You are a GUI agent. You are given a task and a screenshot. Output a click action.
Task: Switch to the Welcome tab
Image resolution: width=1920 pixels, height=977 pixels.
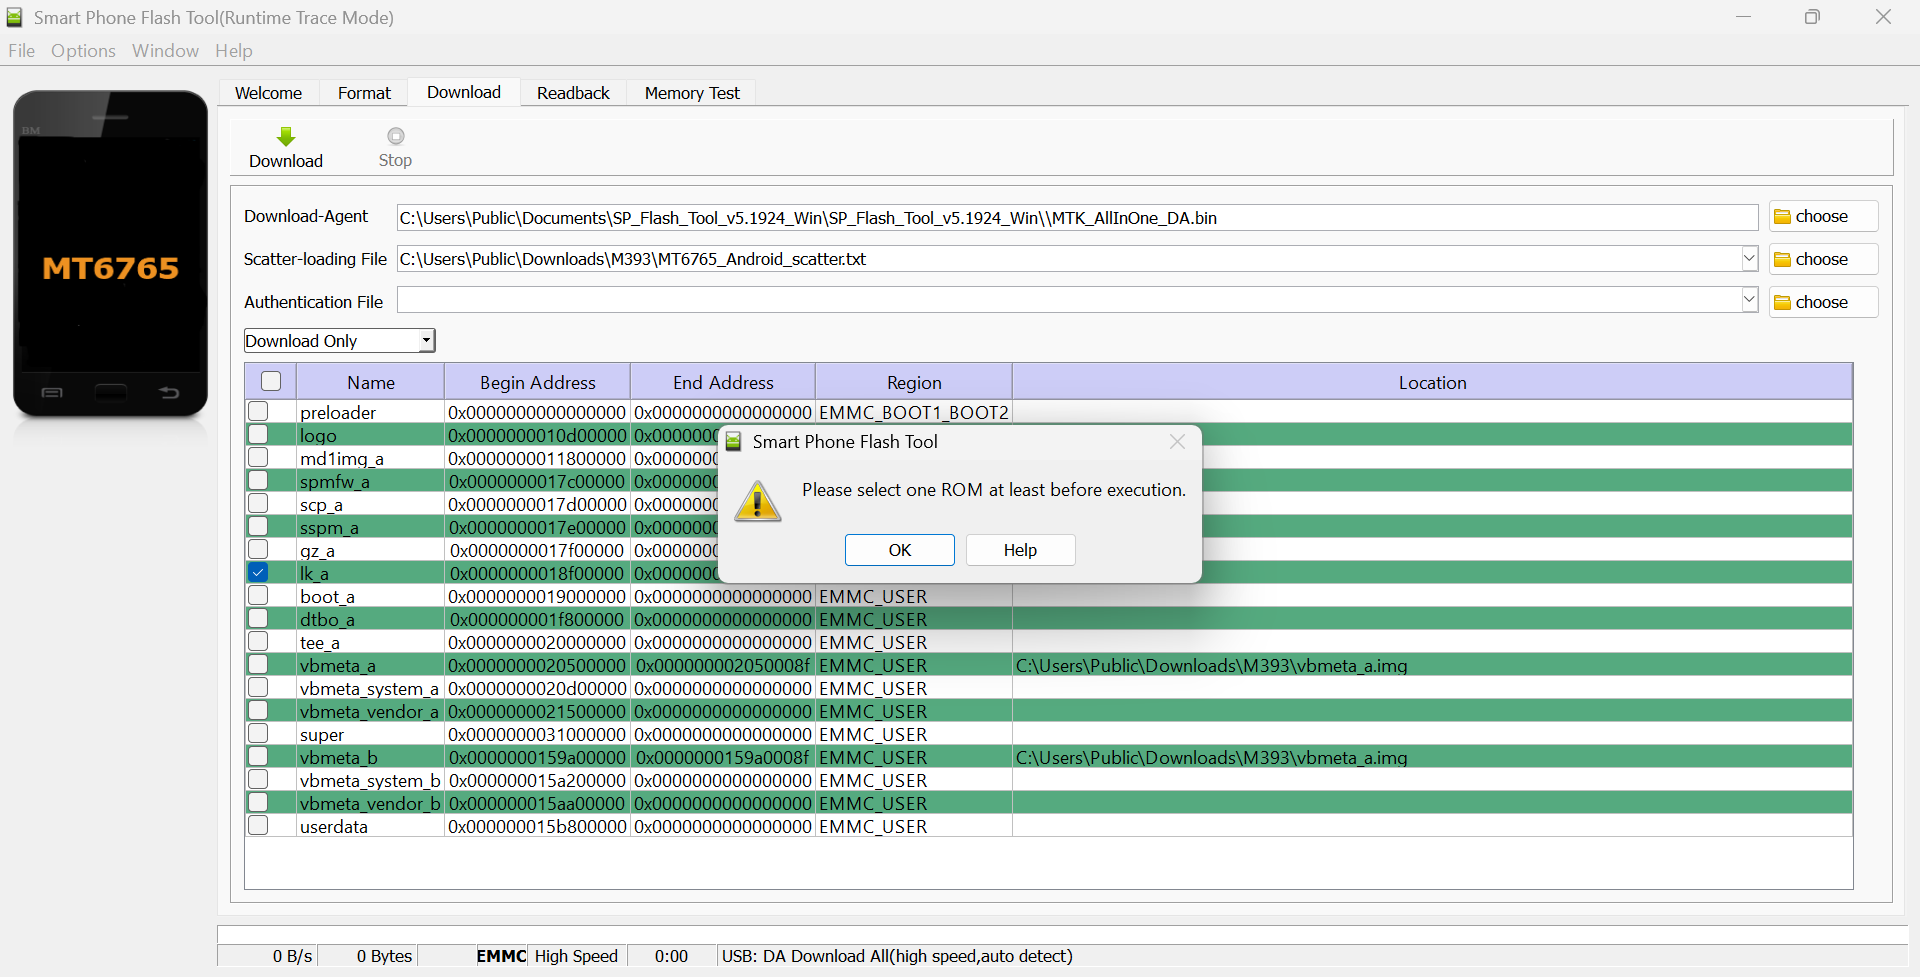point(268,93)
